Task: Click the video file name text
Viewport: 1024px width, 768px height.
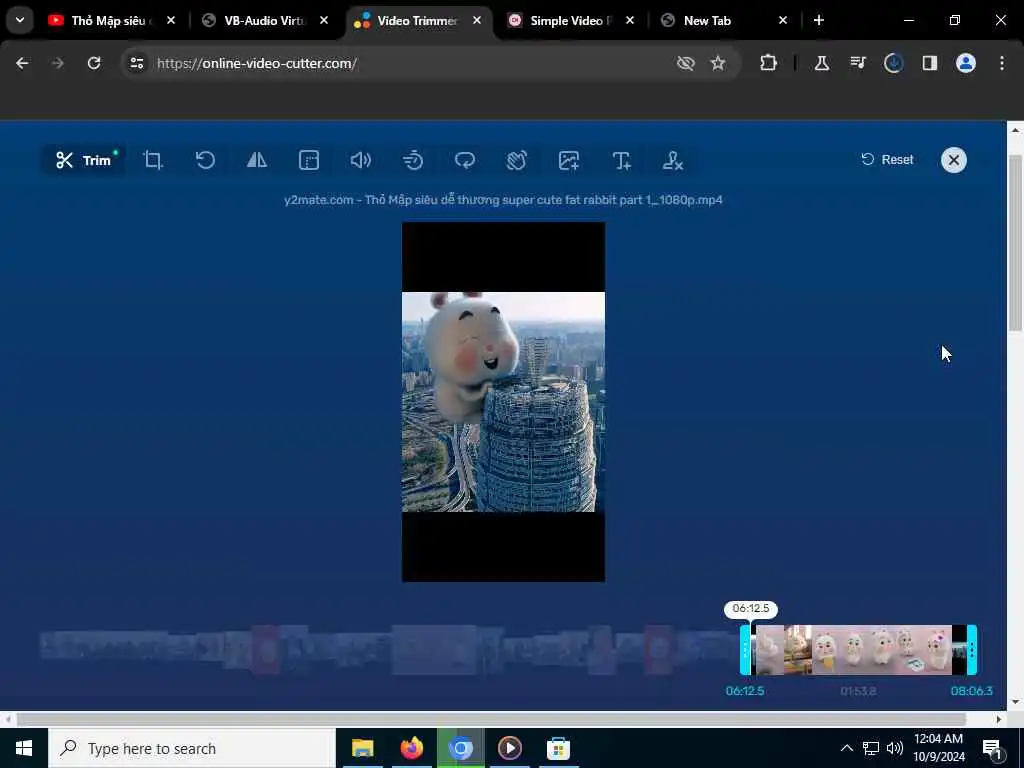Action: [x=504, y=200]
